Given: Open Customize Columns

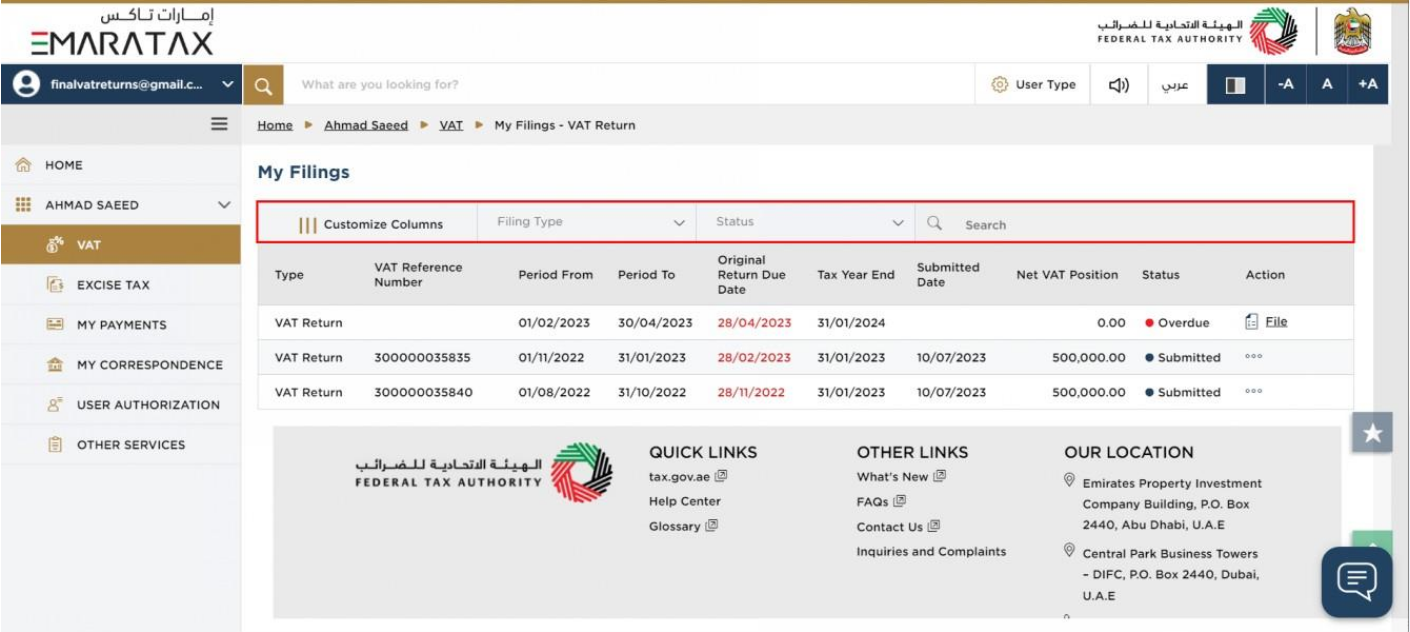Looking at the screenshot, I should (x=371, y=225).
